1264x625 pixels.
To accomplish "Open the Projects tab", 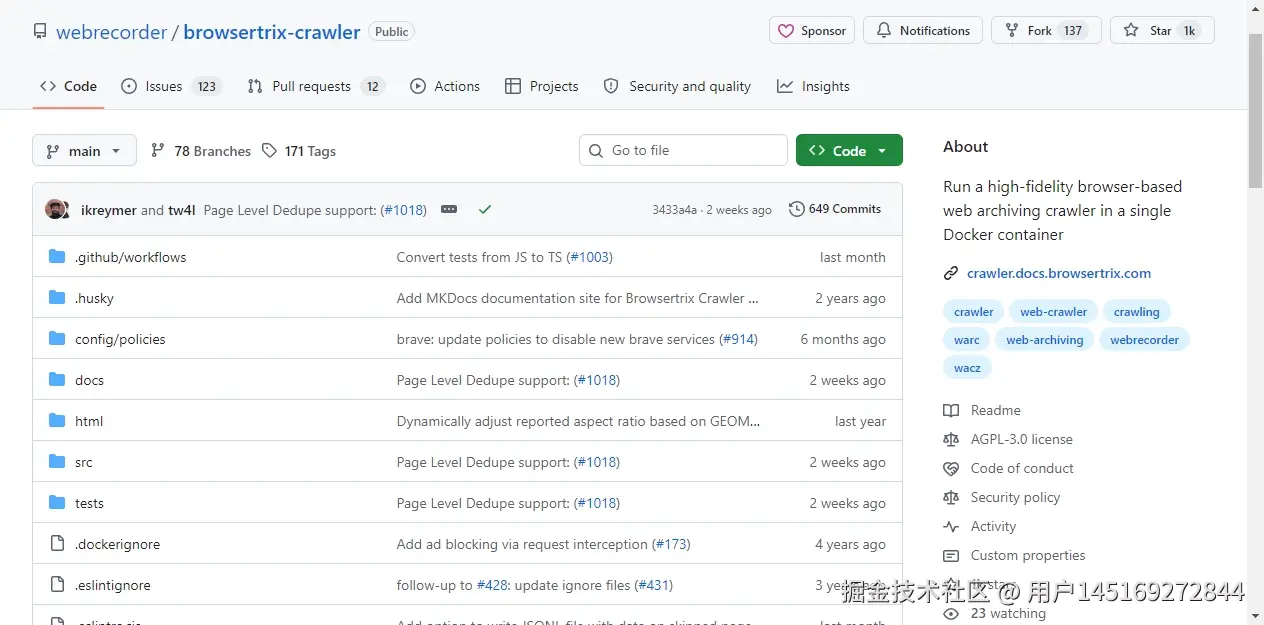I will pyautogui.click(x=542, y=86).
